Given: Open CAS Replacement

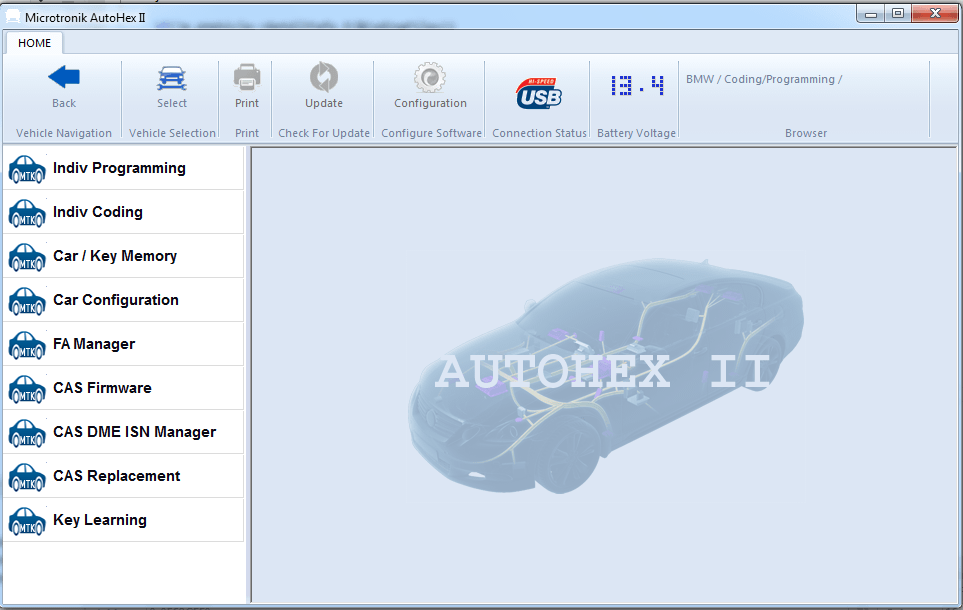Looking at the screenshot, I should (123, 476).
